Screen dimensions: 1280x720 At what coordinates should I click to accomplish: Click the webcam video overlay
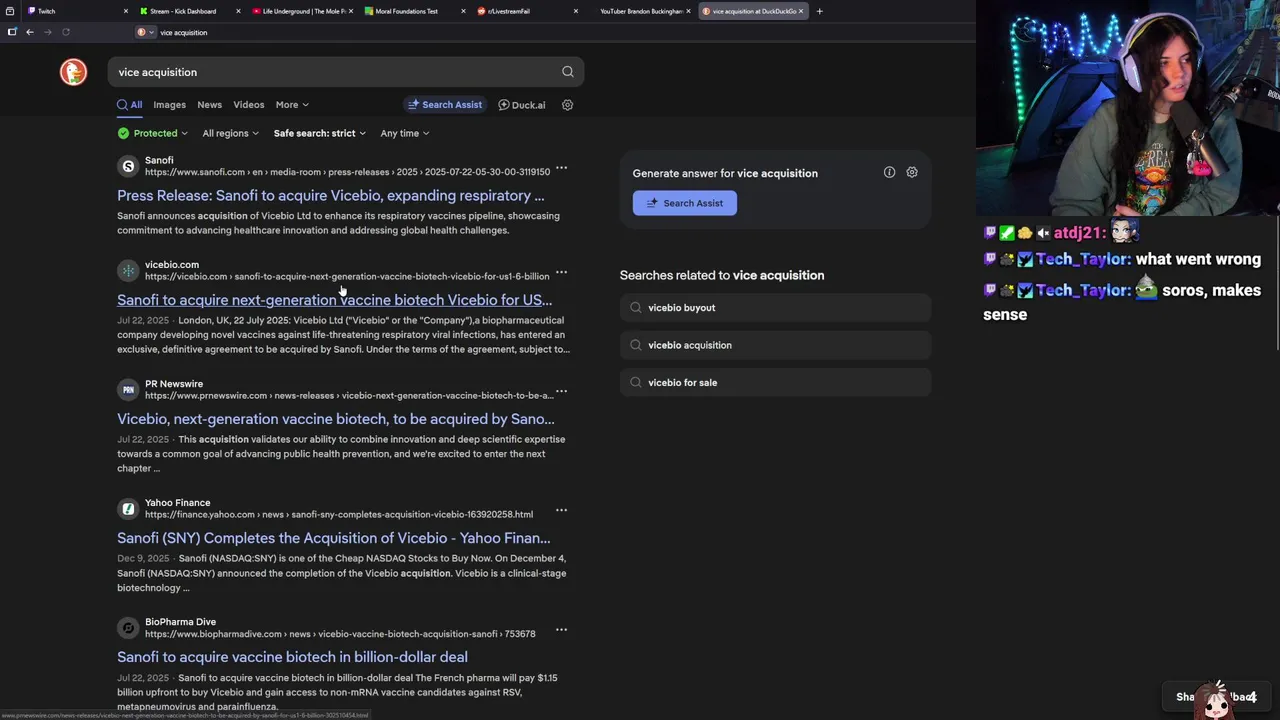point(1128,108)
